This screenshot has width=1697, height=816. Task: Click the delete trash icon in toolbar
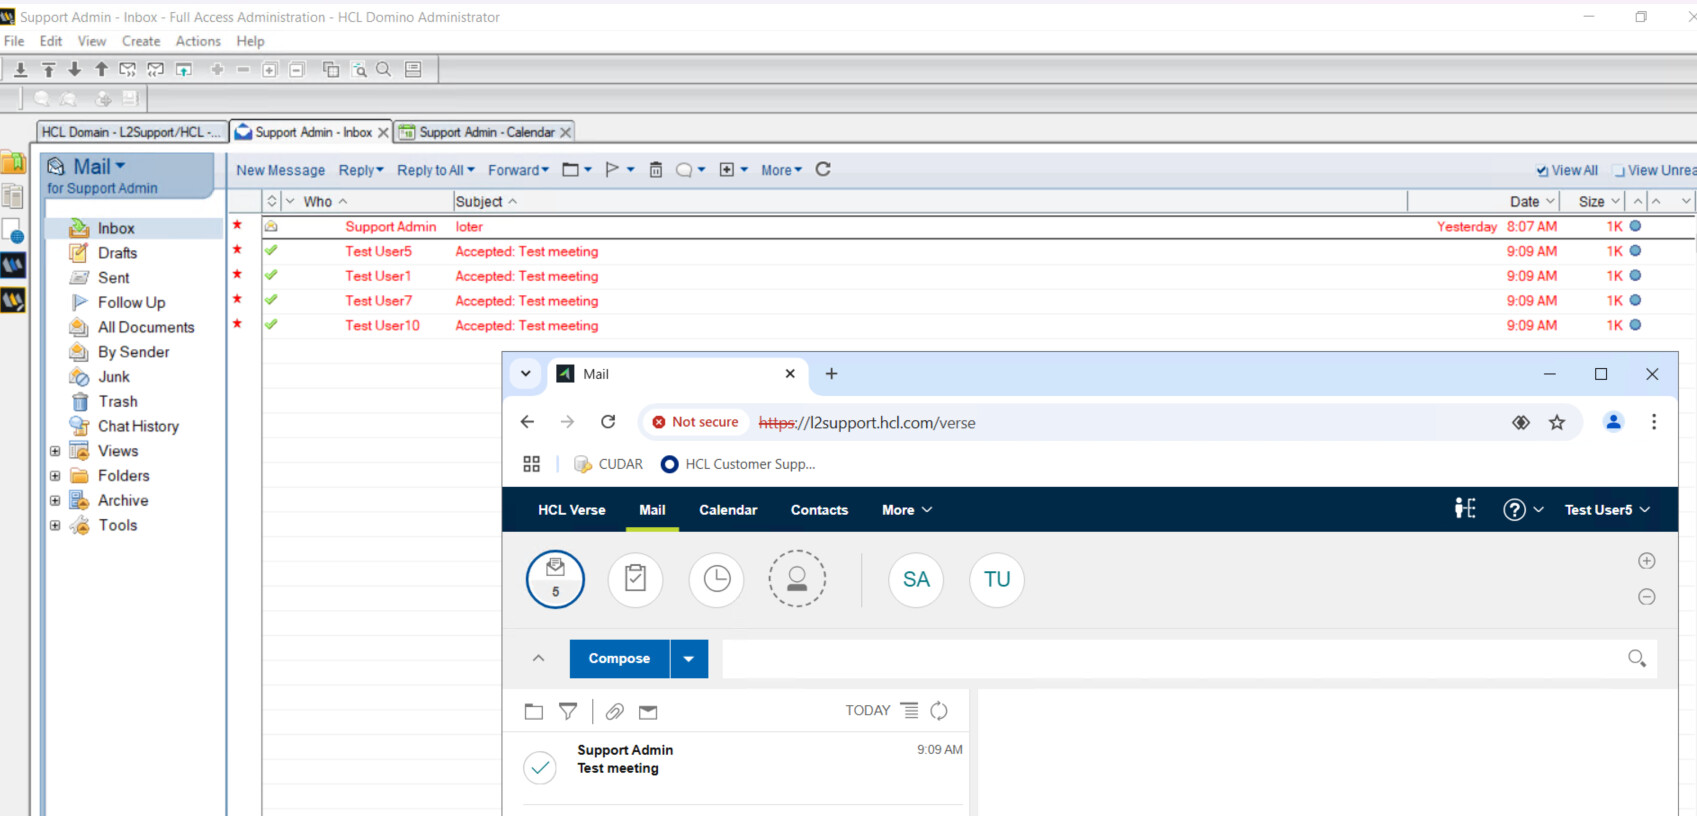(x=656, y=170)
